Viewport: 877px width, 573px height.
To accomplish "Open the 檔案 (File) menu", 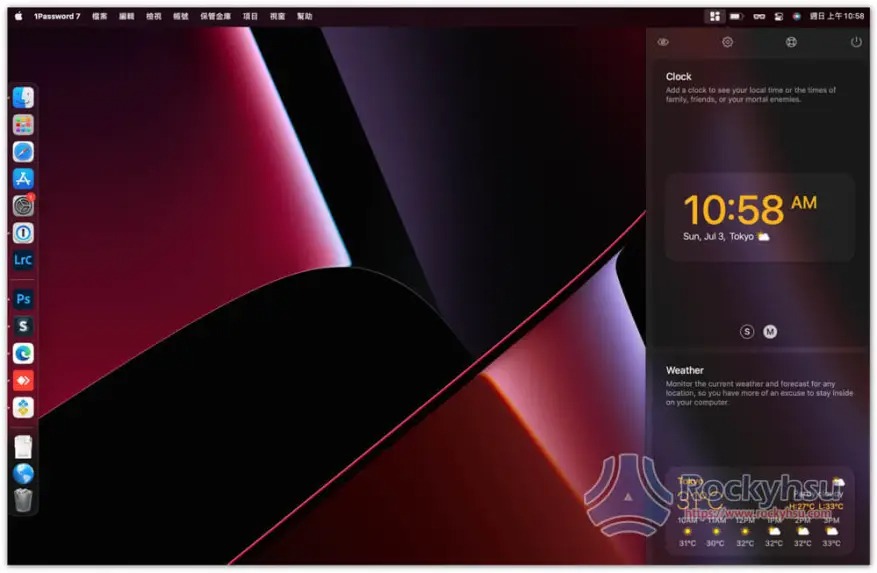I will pos(100,16).
